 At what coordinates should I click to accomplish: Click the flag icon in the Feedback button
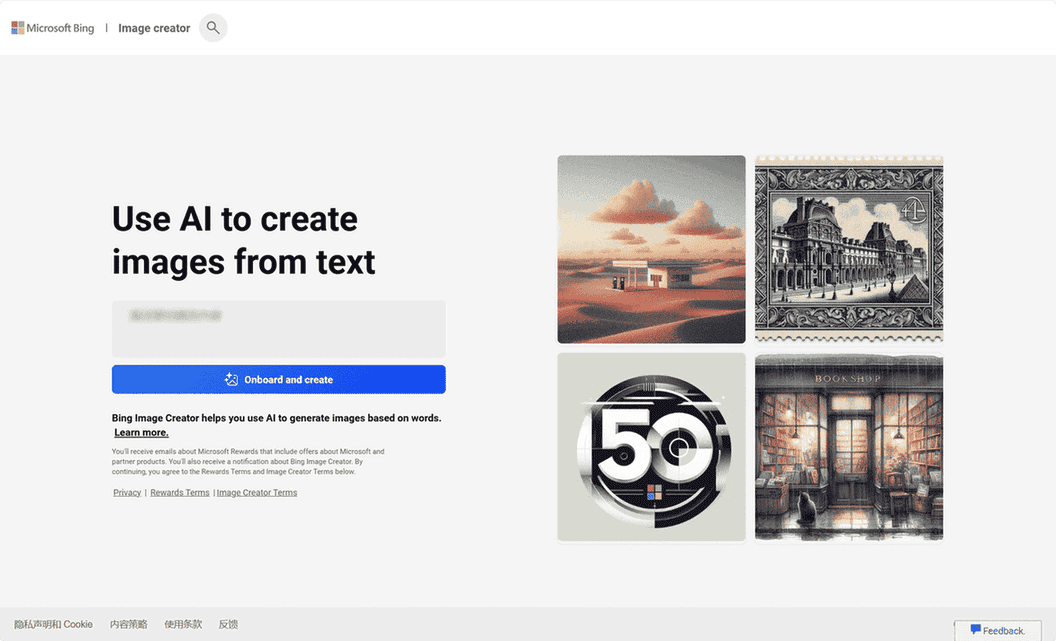pyautogui.click(x=974, y=631)
